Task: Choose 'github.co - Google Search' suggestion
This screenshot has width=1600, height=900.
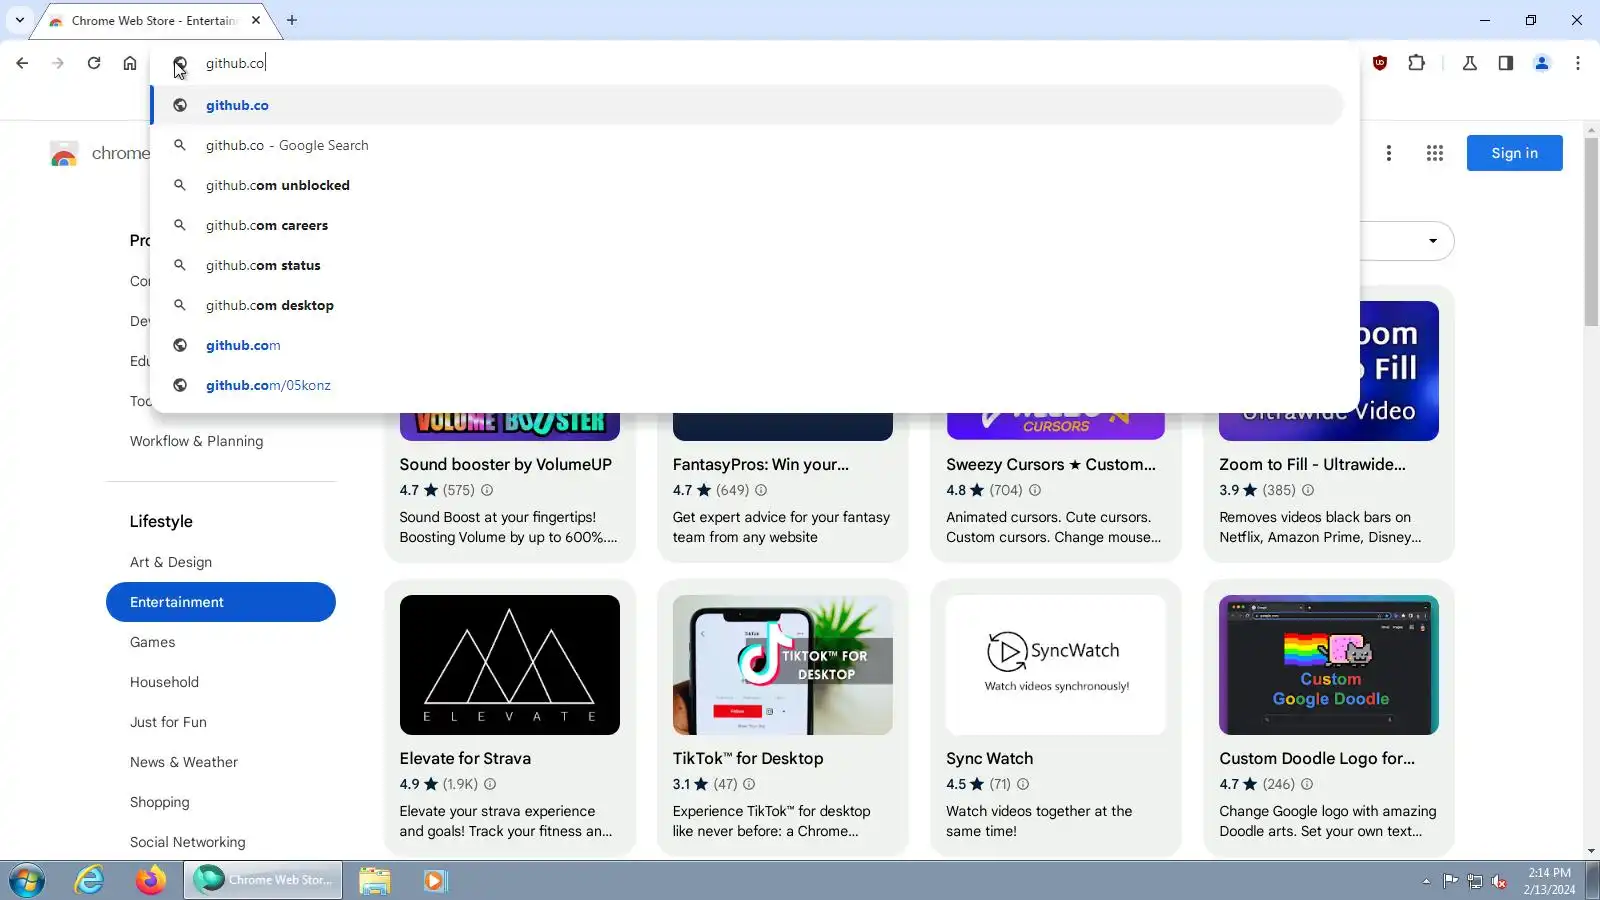Action: point(747,145)
